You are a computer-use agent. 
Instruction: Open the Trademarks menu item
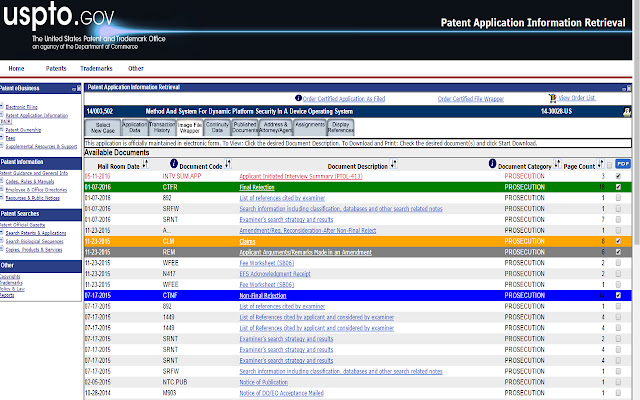96,69
